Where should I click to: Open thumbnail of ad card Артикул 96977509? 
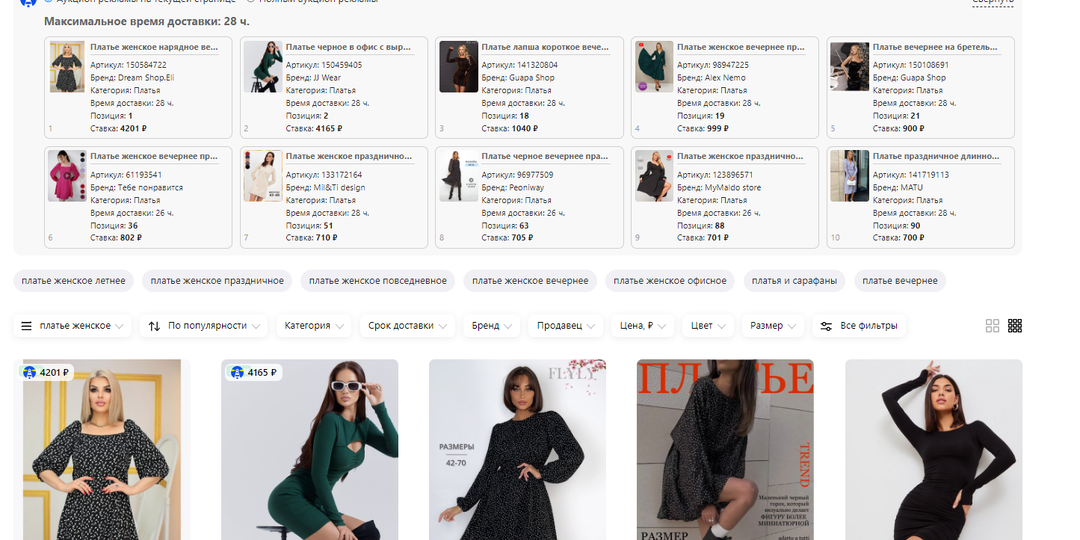(459, 176)
